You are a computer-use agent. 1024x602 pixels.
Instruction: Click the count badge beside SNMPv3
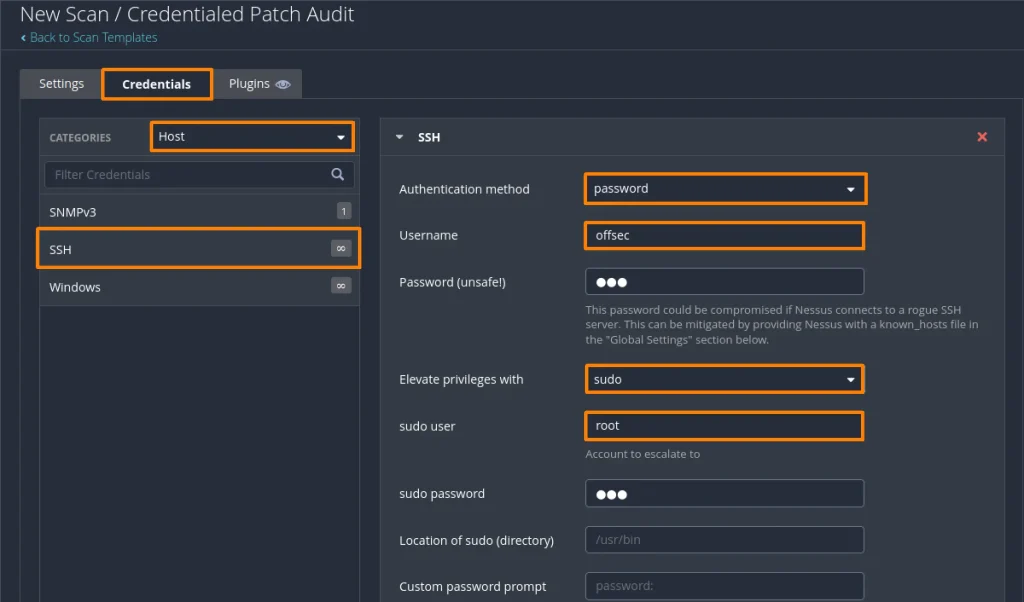tap(343, 211)
